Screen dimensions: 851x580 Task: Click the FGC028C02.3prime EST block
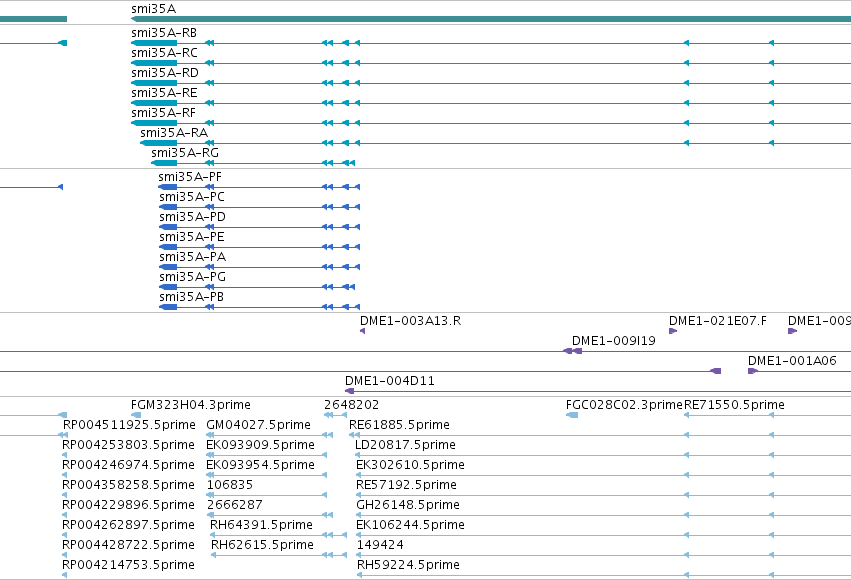(x=572, y=416)
